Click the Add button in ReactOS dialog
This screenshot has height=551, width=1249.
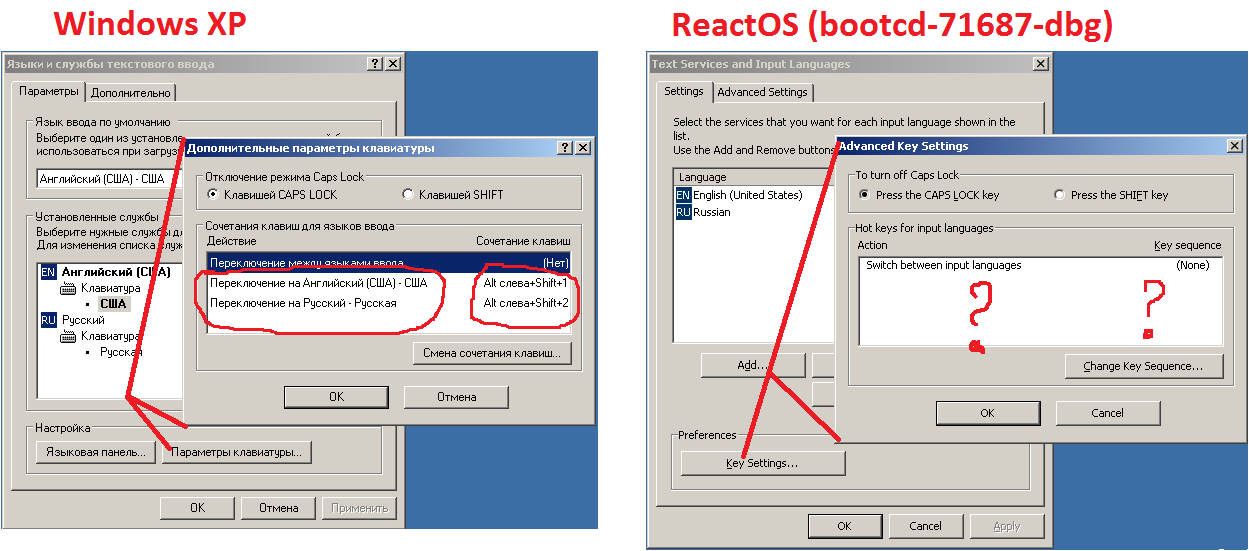click(x=752, y=365)
